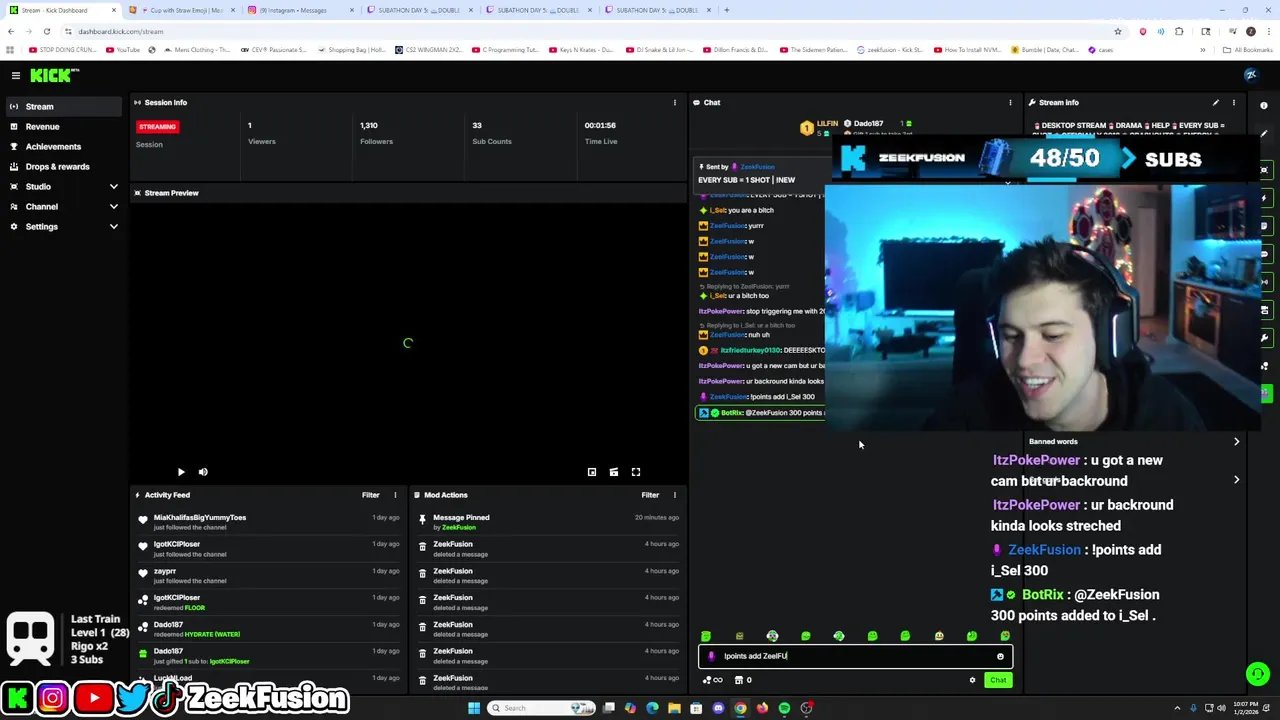Filter the Mod Actions list

point(650,495)
